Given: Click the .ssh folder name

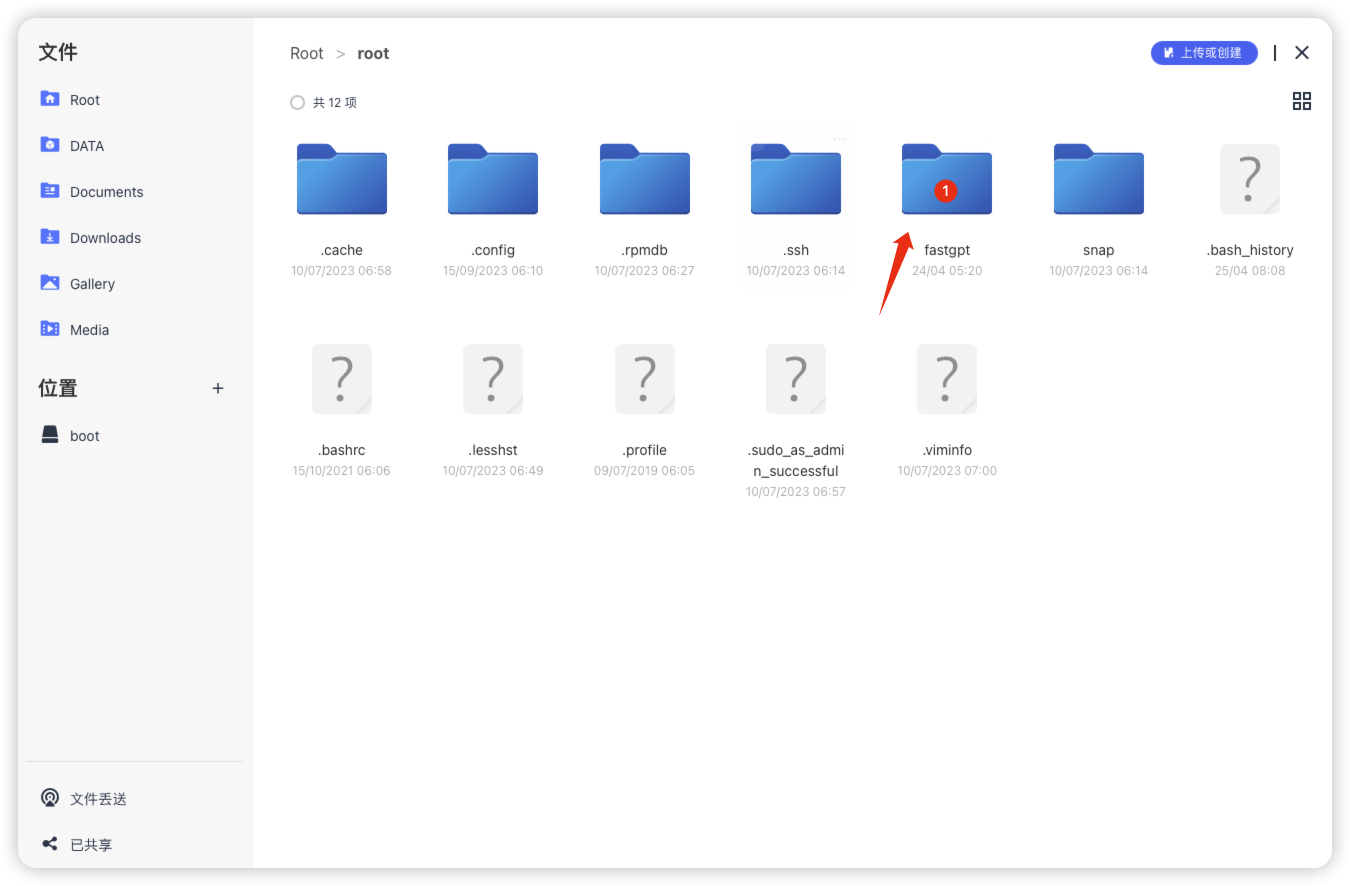Looking at the screenshot, I should (x=796, y=250).
